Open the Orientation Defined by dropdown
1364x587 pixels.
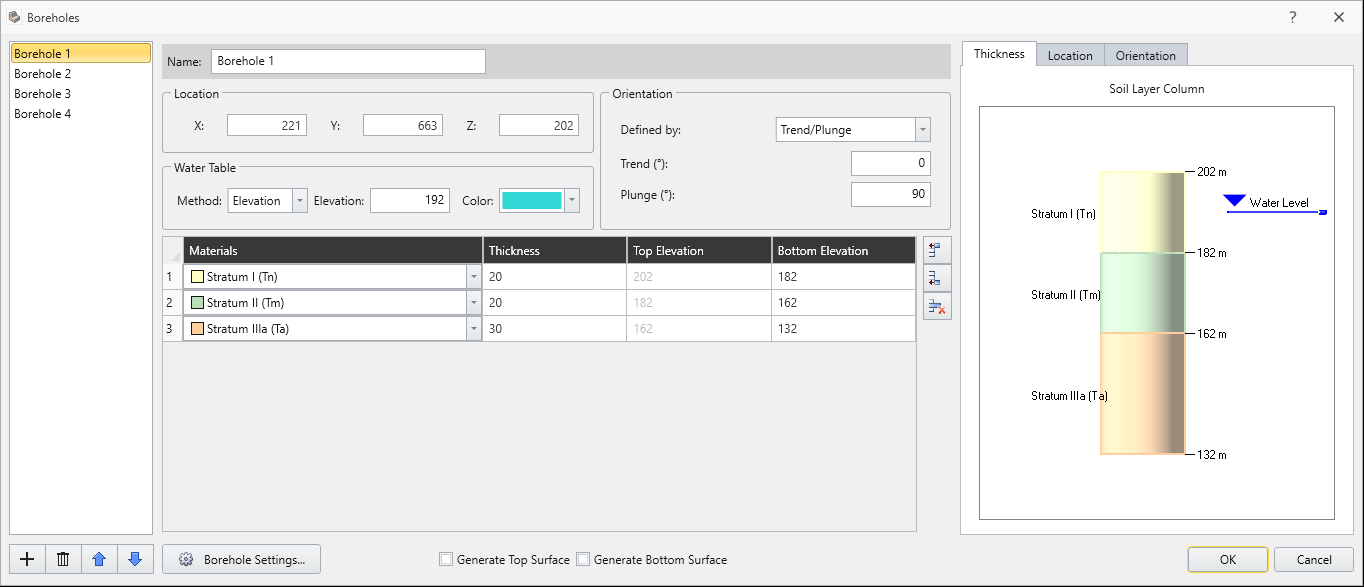[x=922, y=129]
